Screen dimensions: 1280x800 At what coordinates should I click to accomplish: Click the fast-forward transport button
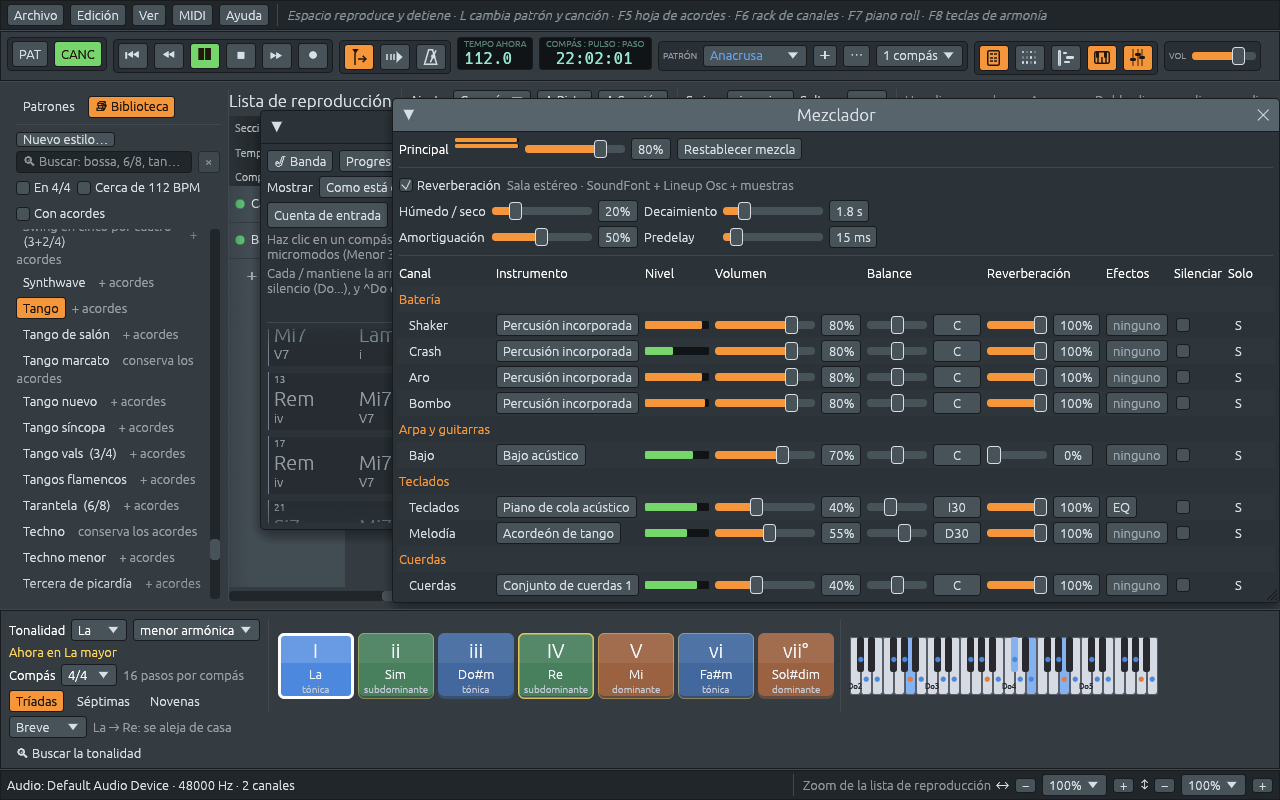click(277, 55)
